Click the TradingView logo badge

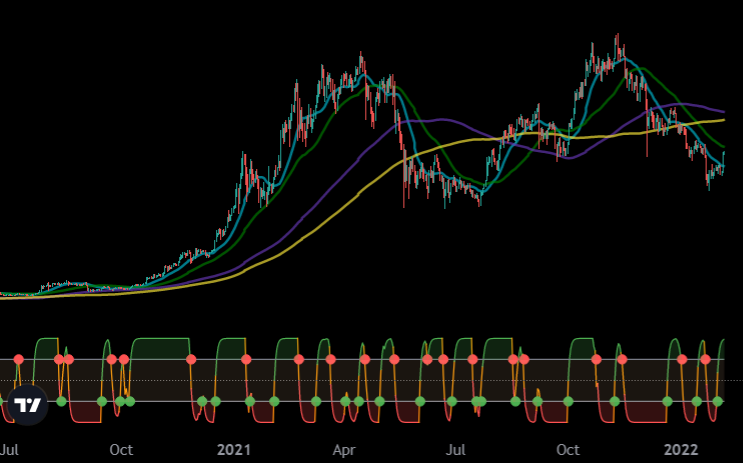coord(27,405)
